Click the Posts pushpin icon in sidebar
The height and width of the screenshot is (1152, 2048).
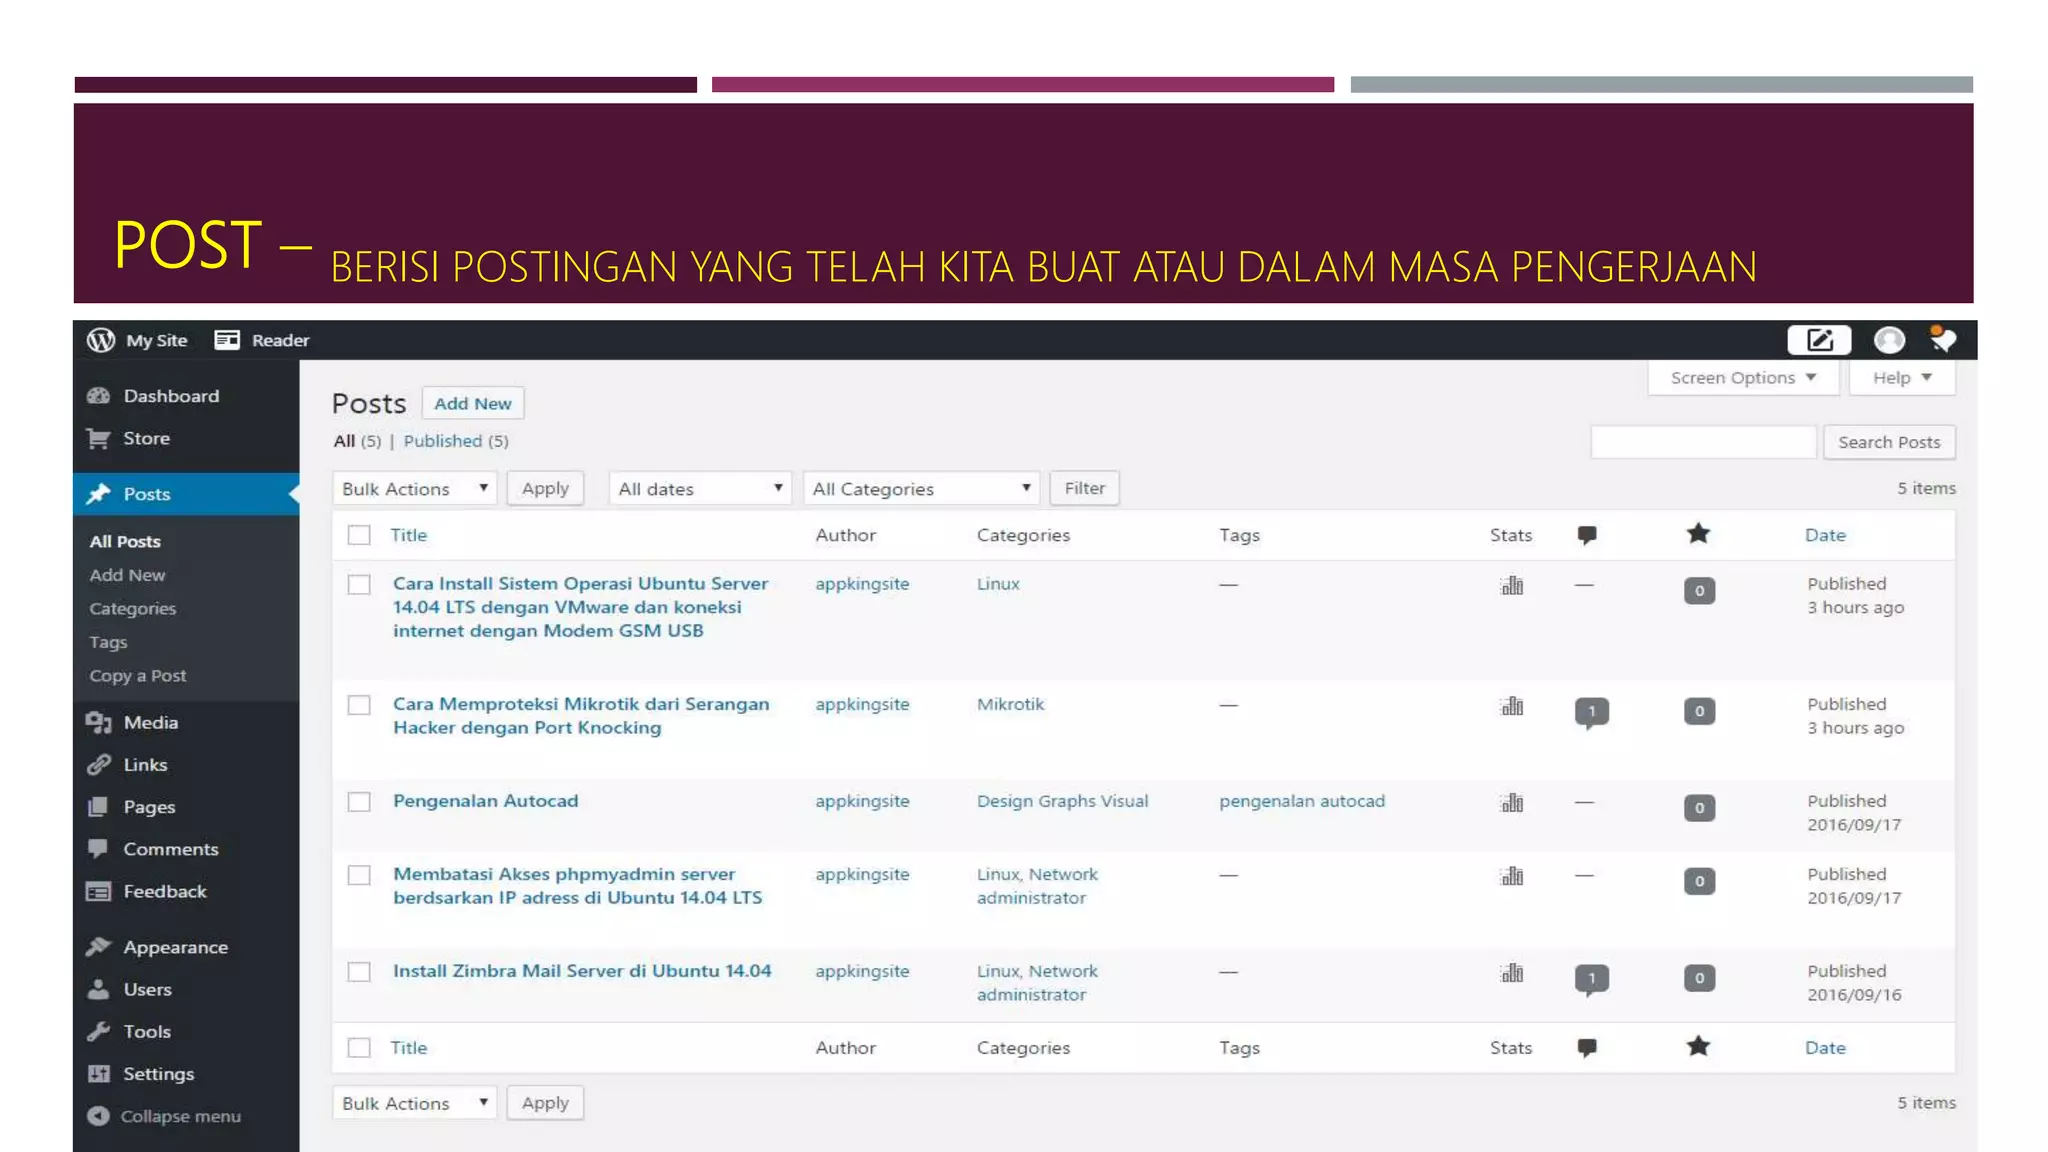click(98, 494)
